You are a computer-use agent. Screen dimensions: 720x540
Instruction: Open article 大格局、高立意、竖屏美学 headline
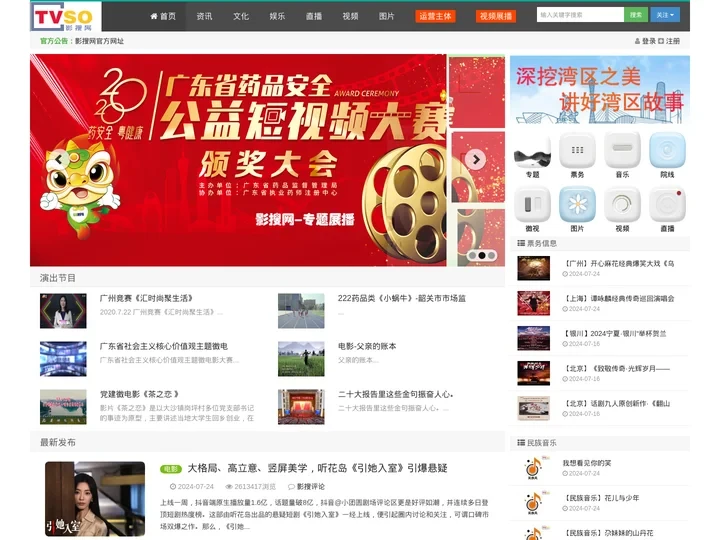pos(317,468)
